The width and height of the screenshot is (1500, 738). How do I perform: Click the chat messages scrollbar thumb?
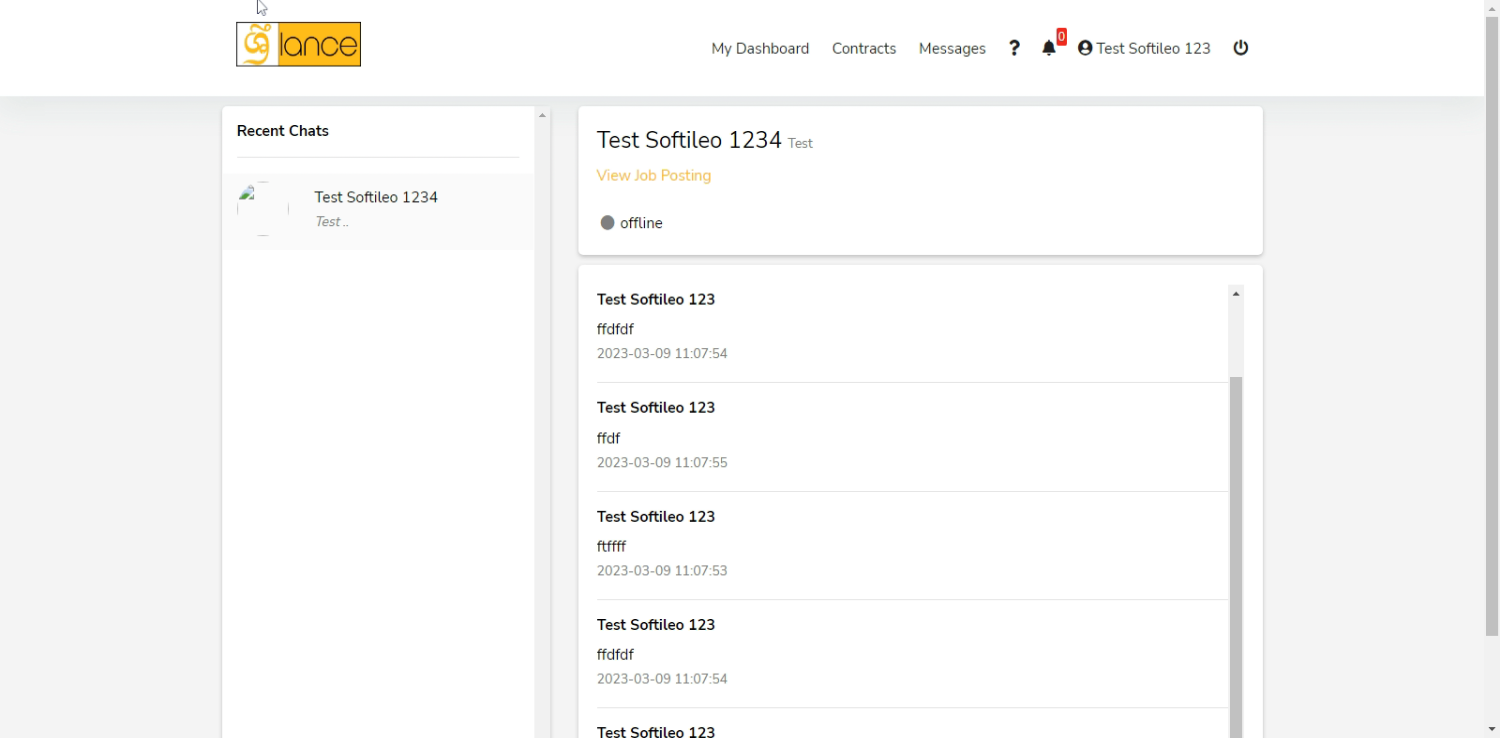1236,550
